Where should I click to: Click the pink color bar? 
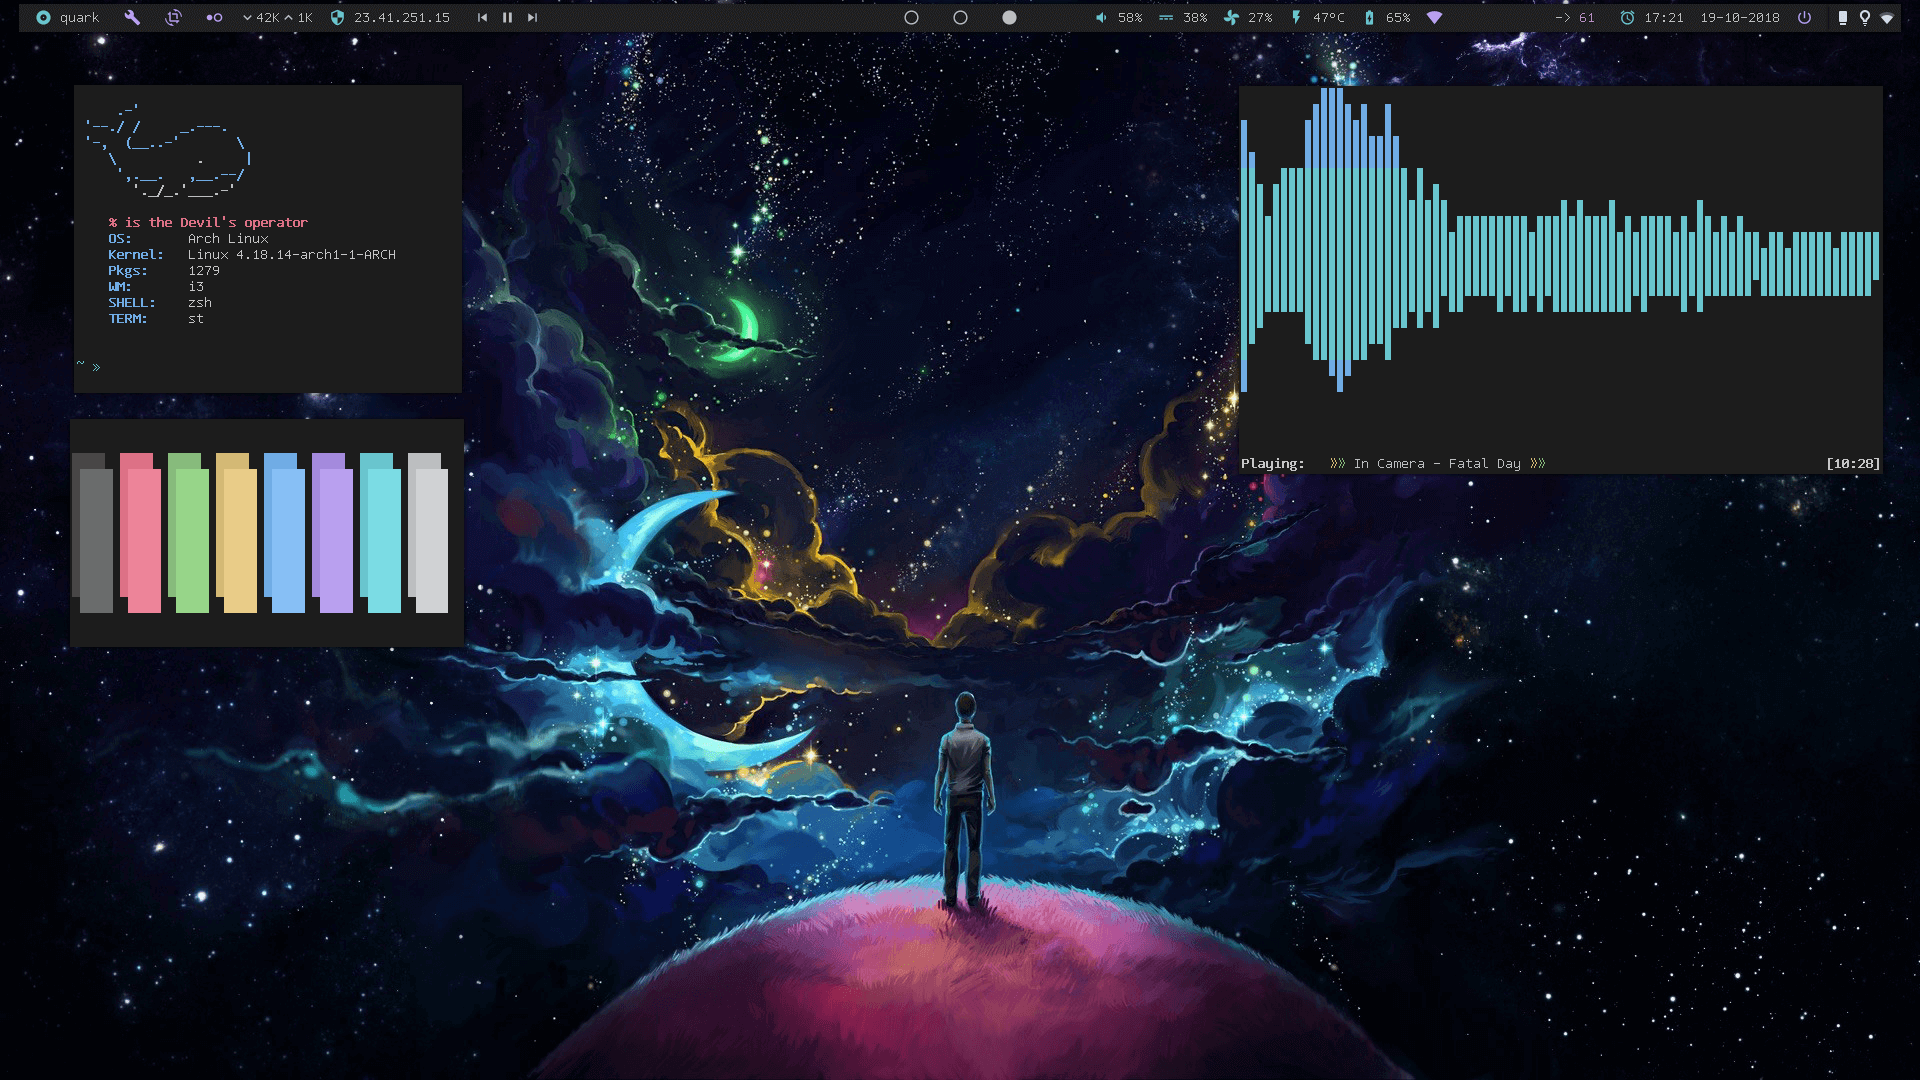[140, 533]
